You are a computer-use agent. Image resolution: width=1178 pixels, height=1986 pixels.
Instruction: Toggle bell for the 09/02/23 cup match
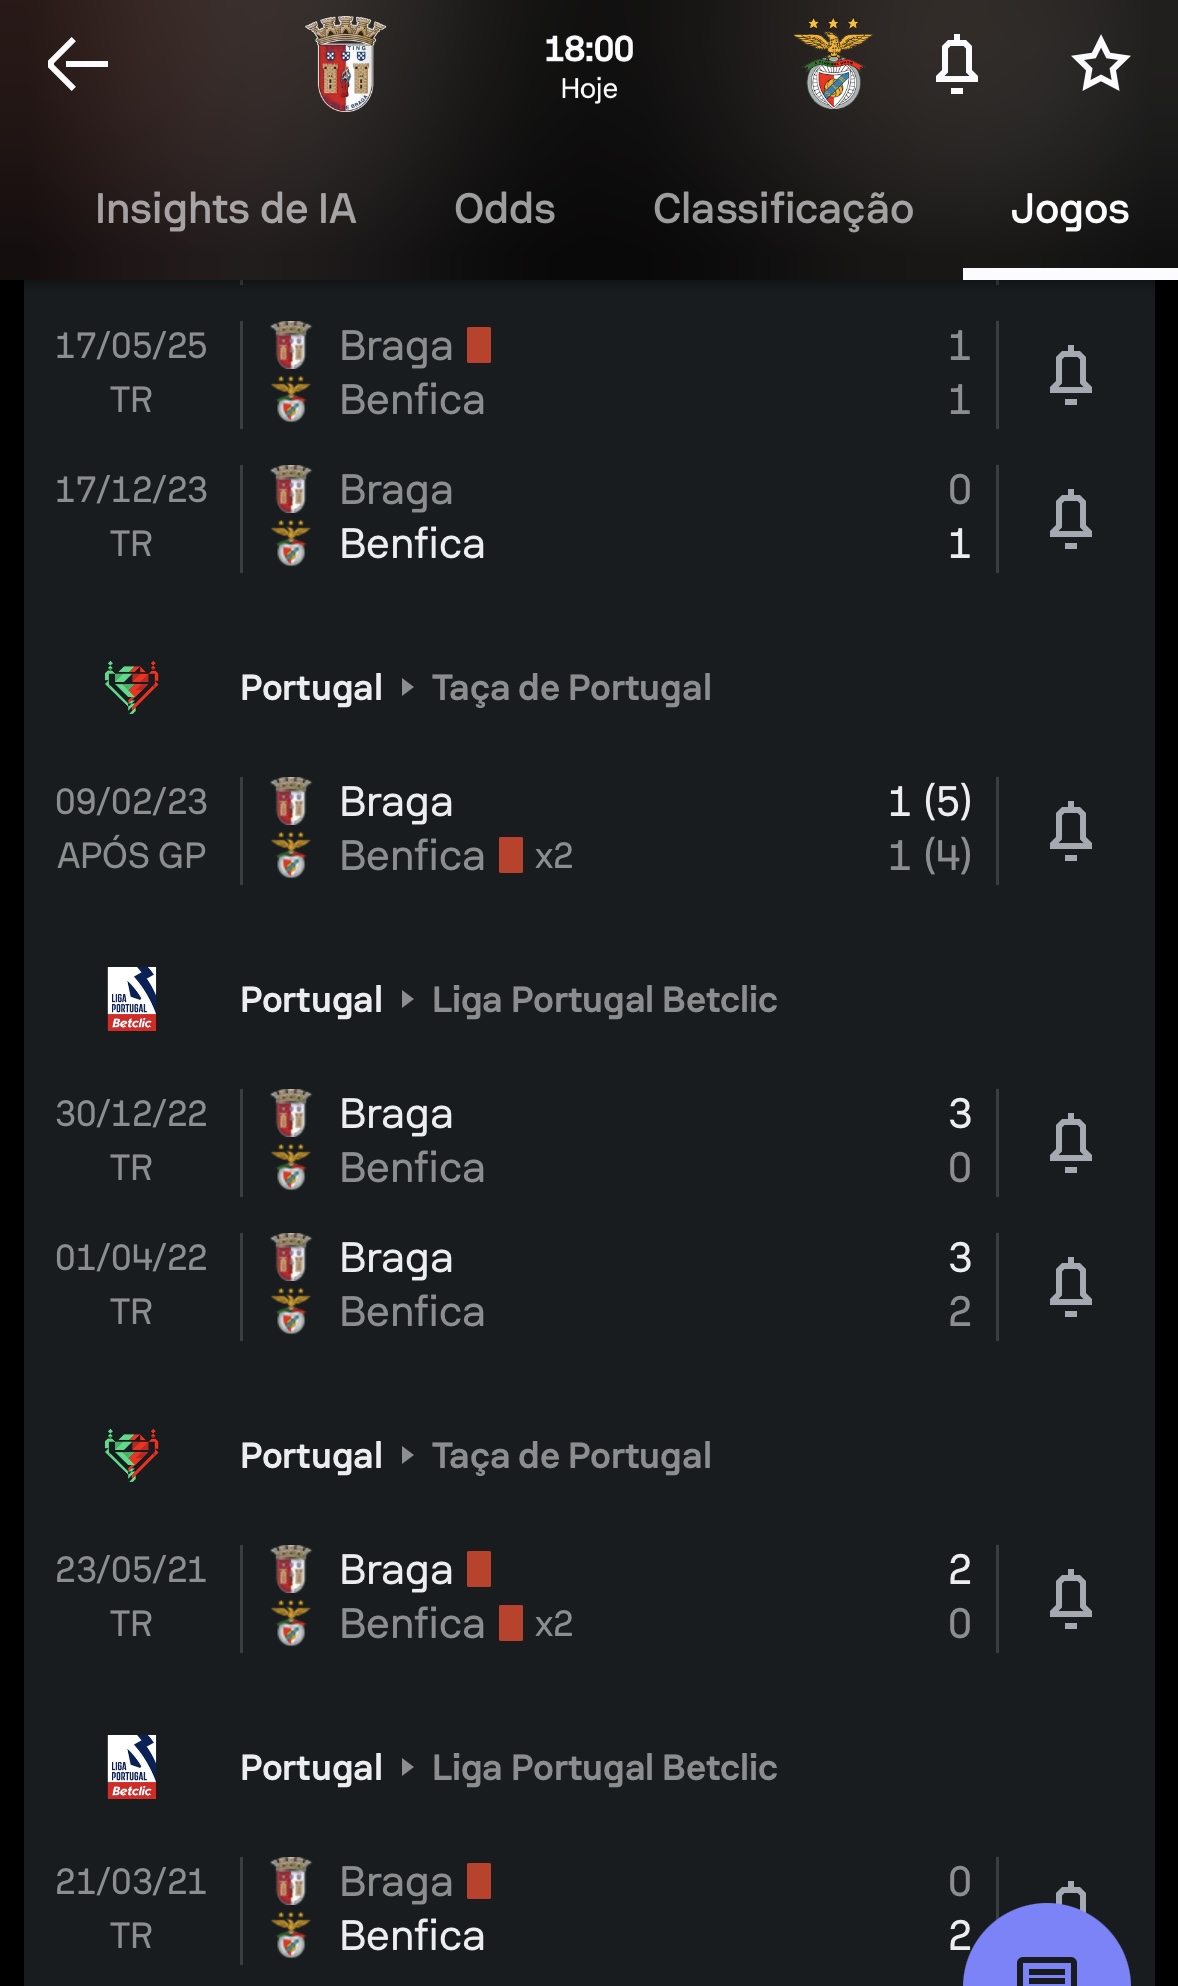[1070, 831]
